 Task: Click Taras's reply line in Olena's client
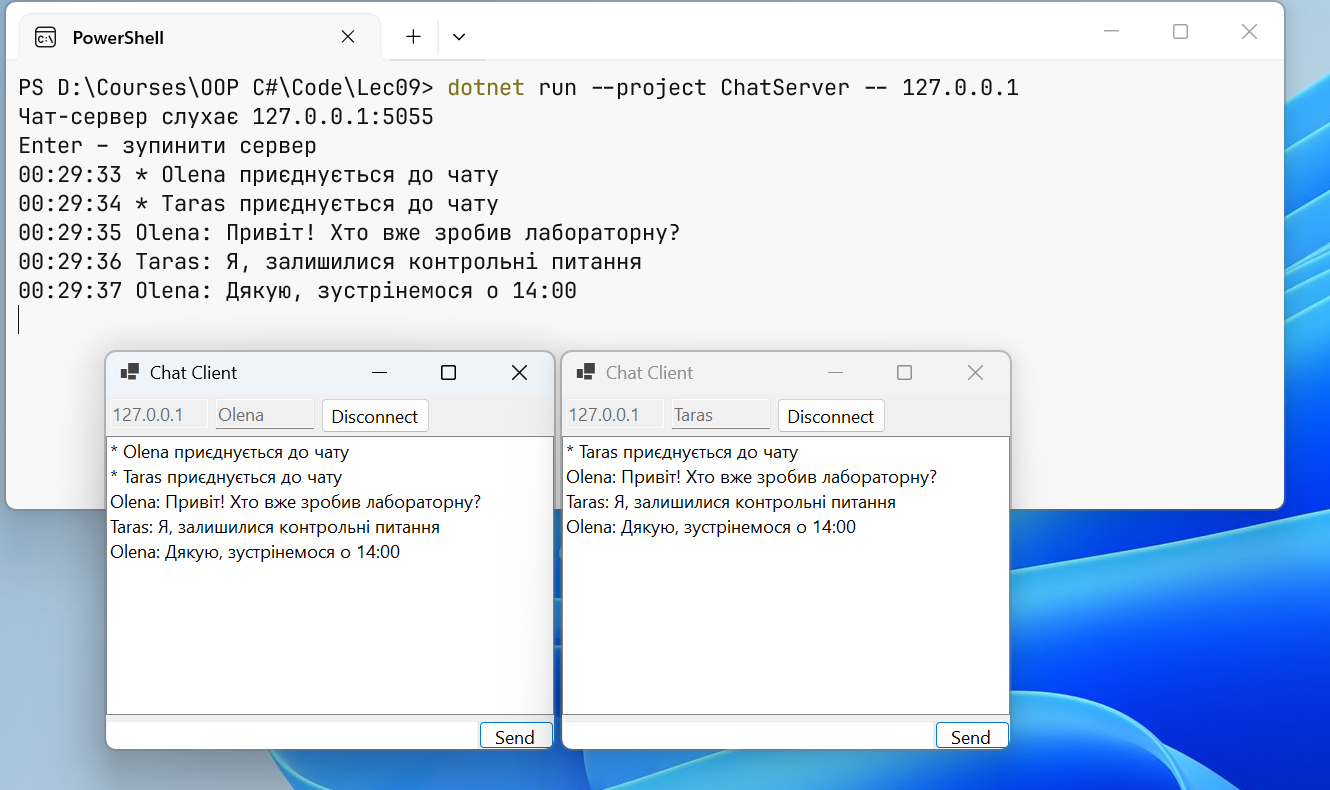pyautogui.click(x=275, y=527)
